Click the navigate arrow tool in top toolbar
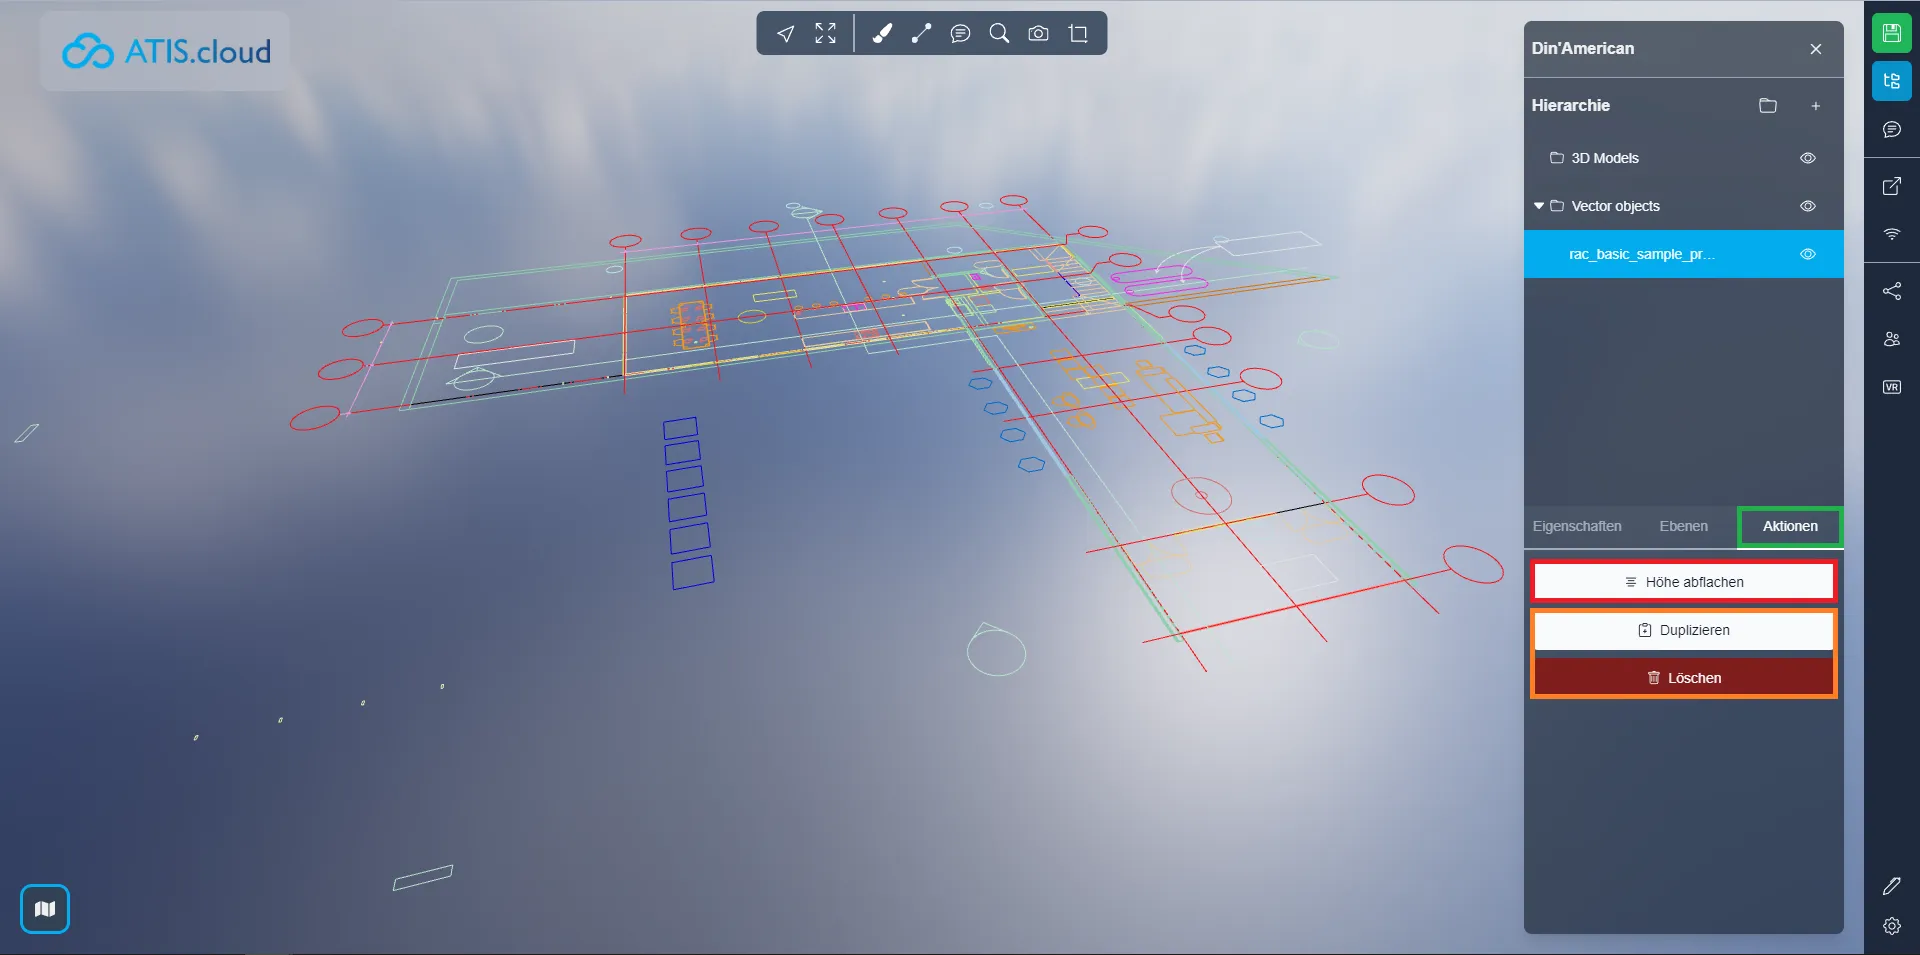Viewport: 1920px width, 955px height. pyautogui.click(x=786, y=34)
